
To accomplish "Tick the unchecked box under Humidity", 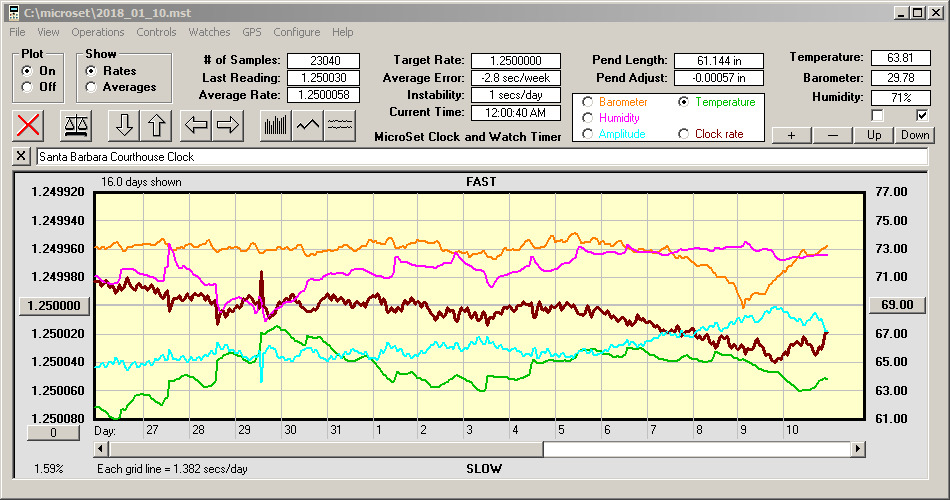I will click(x=877, y=115).
